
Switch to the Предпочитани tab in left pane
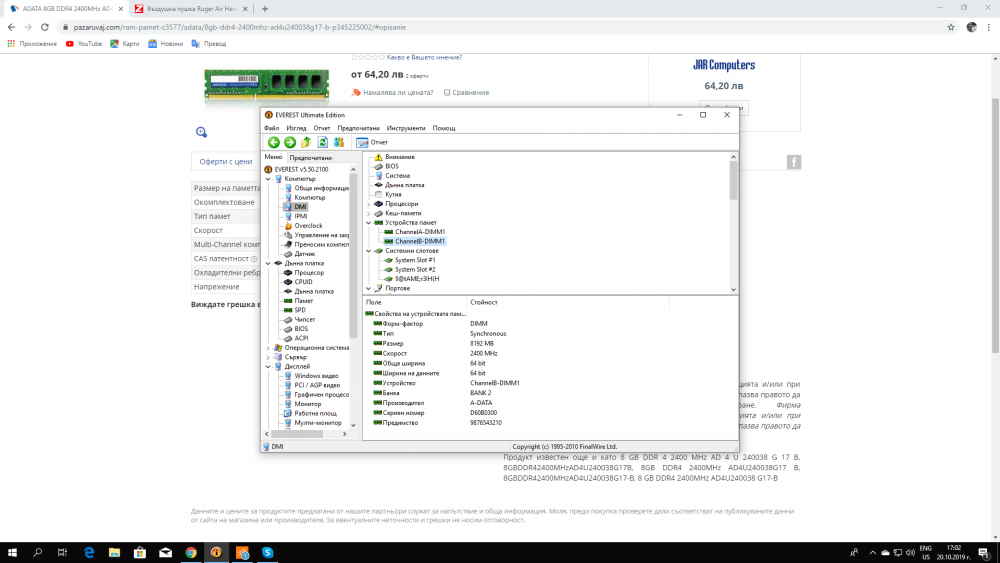(310, 157)
